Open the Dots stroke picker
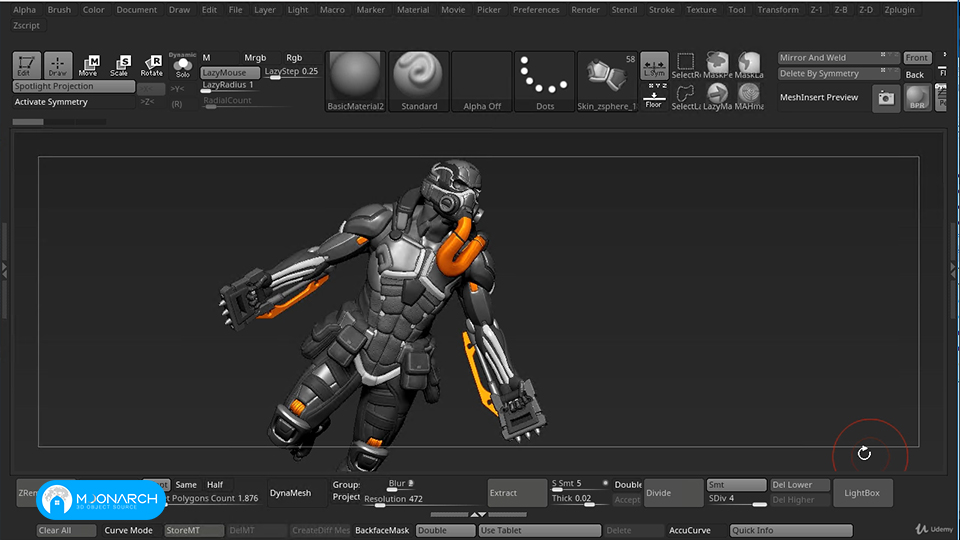960x540 pixels. [x=544, y=81]
